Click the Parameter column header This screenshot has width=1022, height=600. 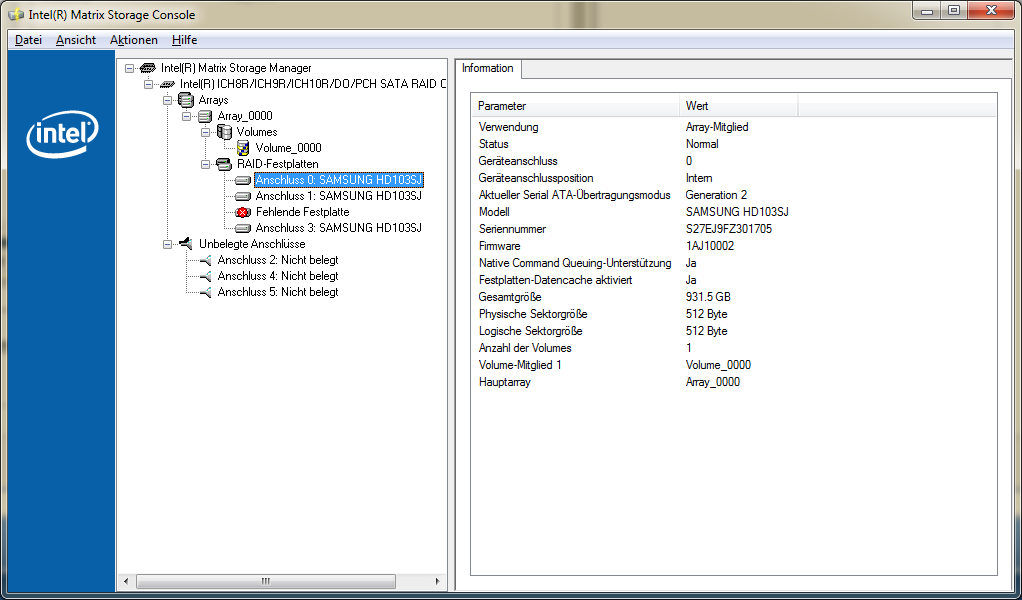(576, 106)
